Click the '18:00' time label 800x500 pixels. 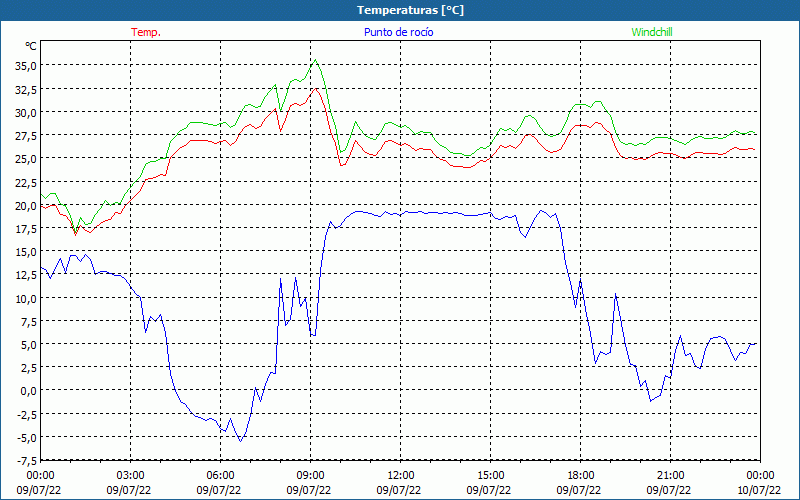pyautogui.click(x=580, y=476)
